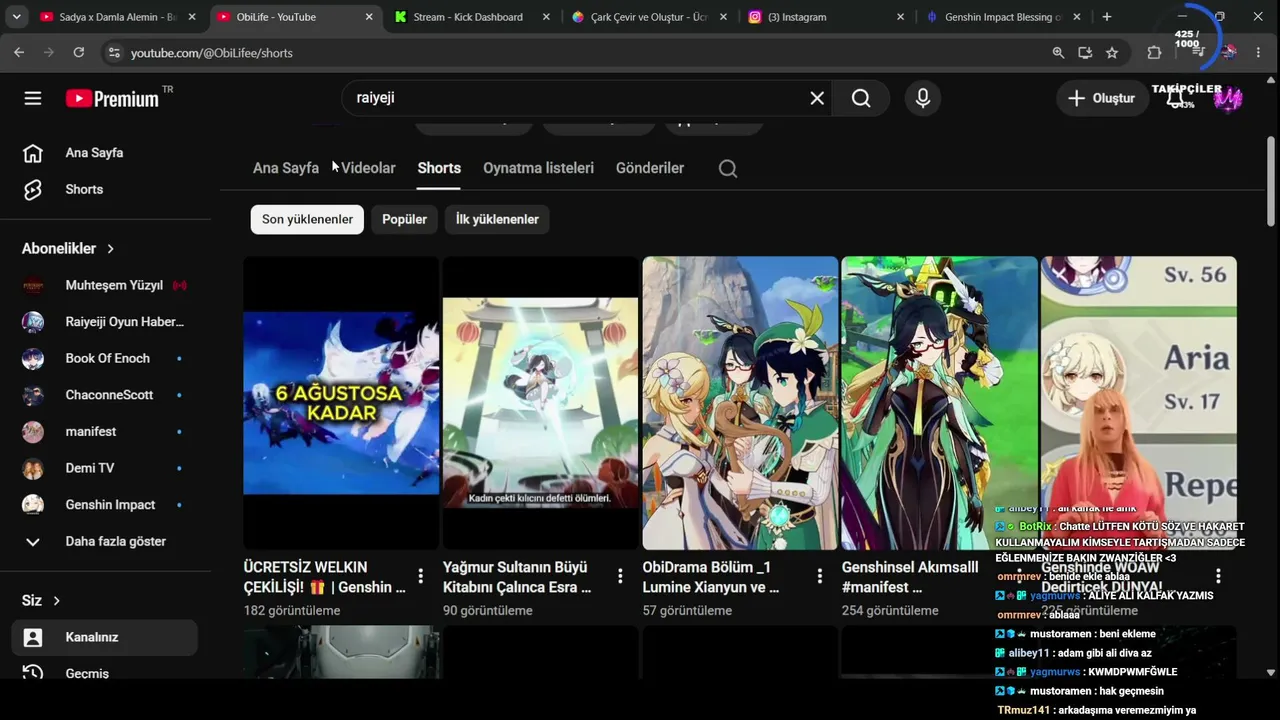Open more options for ObiDrama Bölüm short
The height and width of the screenshot is (720, 1280).
point(820,576)
